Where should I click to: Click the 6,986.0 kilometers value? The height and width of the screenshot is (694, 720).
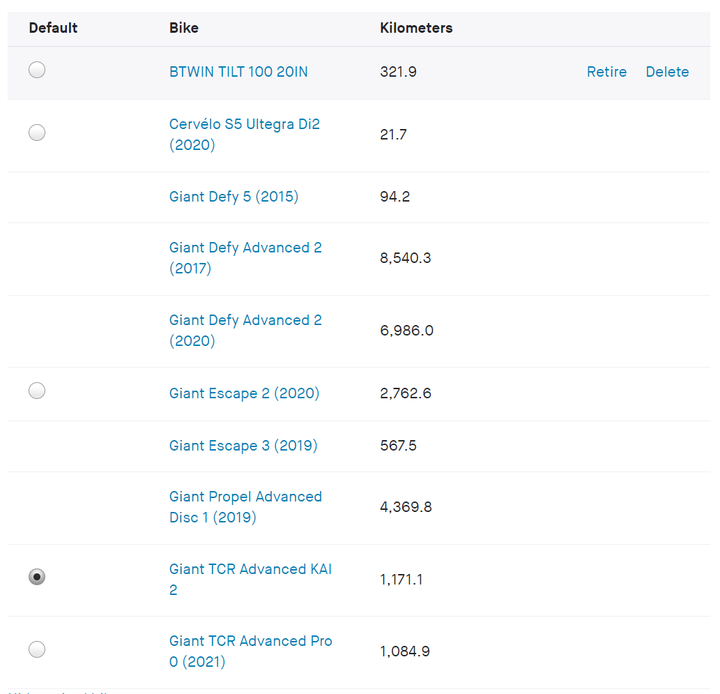point(406,331)
